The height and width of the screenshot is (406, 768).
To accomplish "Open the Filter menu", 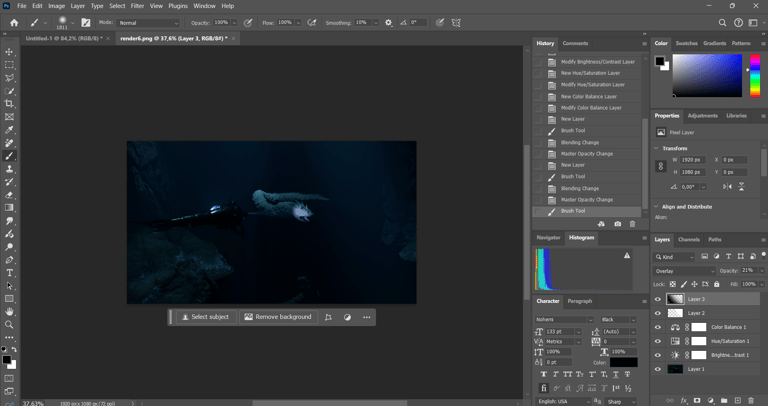I will pyautogui.click(x=137, y=6).
